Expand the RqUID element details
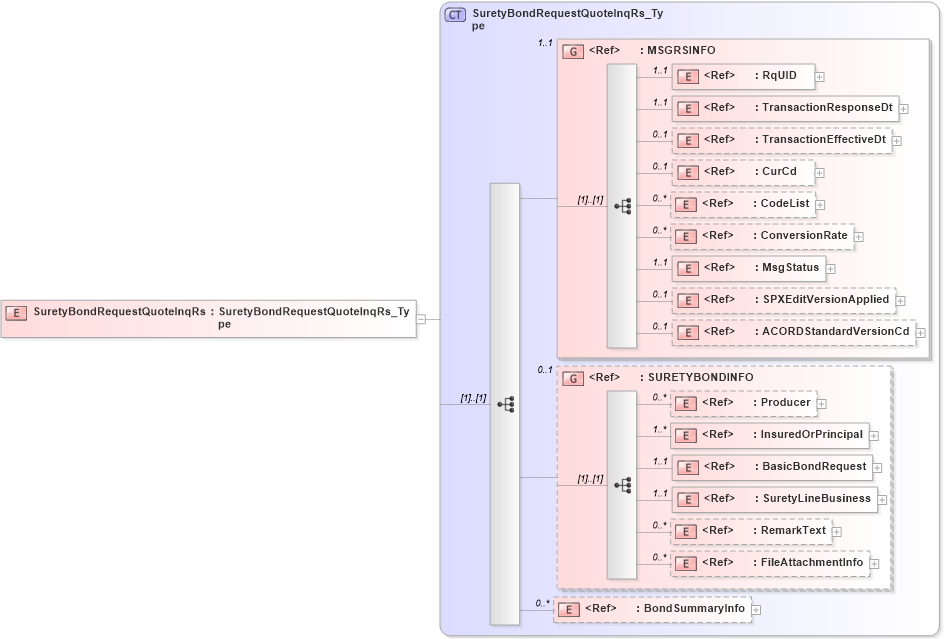Viewport: 944px width, 639px height. click(819, 76)
